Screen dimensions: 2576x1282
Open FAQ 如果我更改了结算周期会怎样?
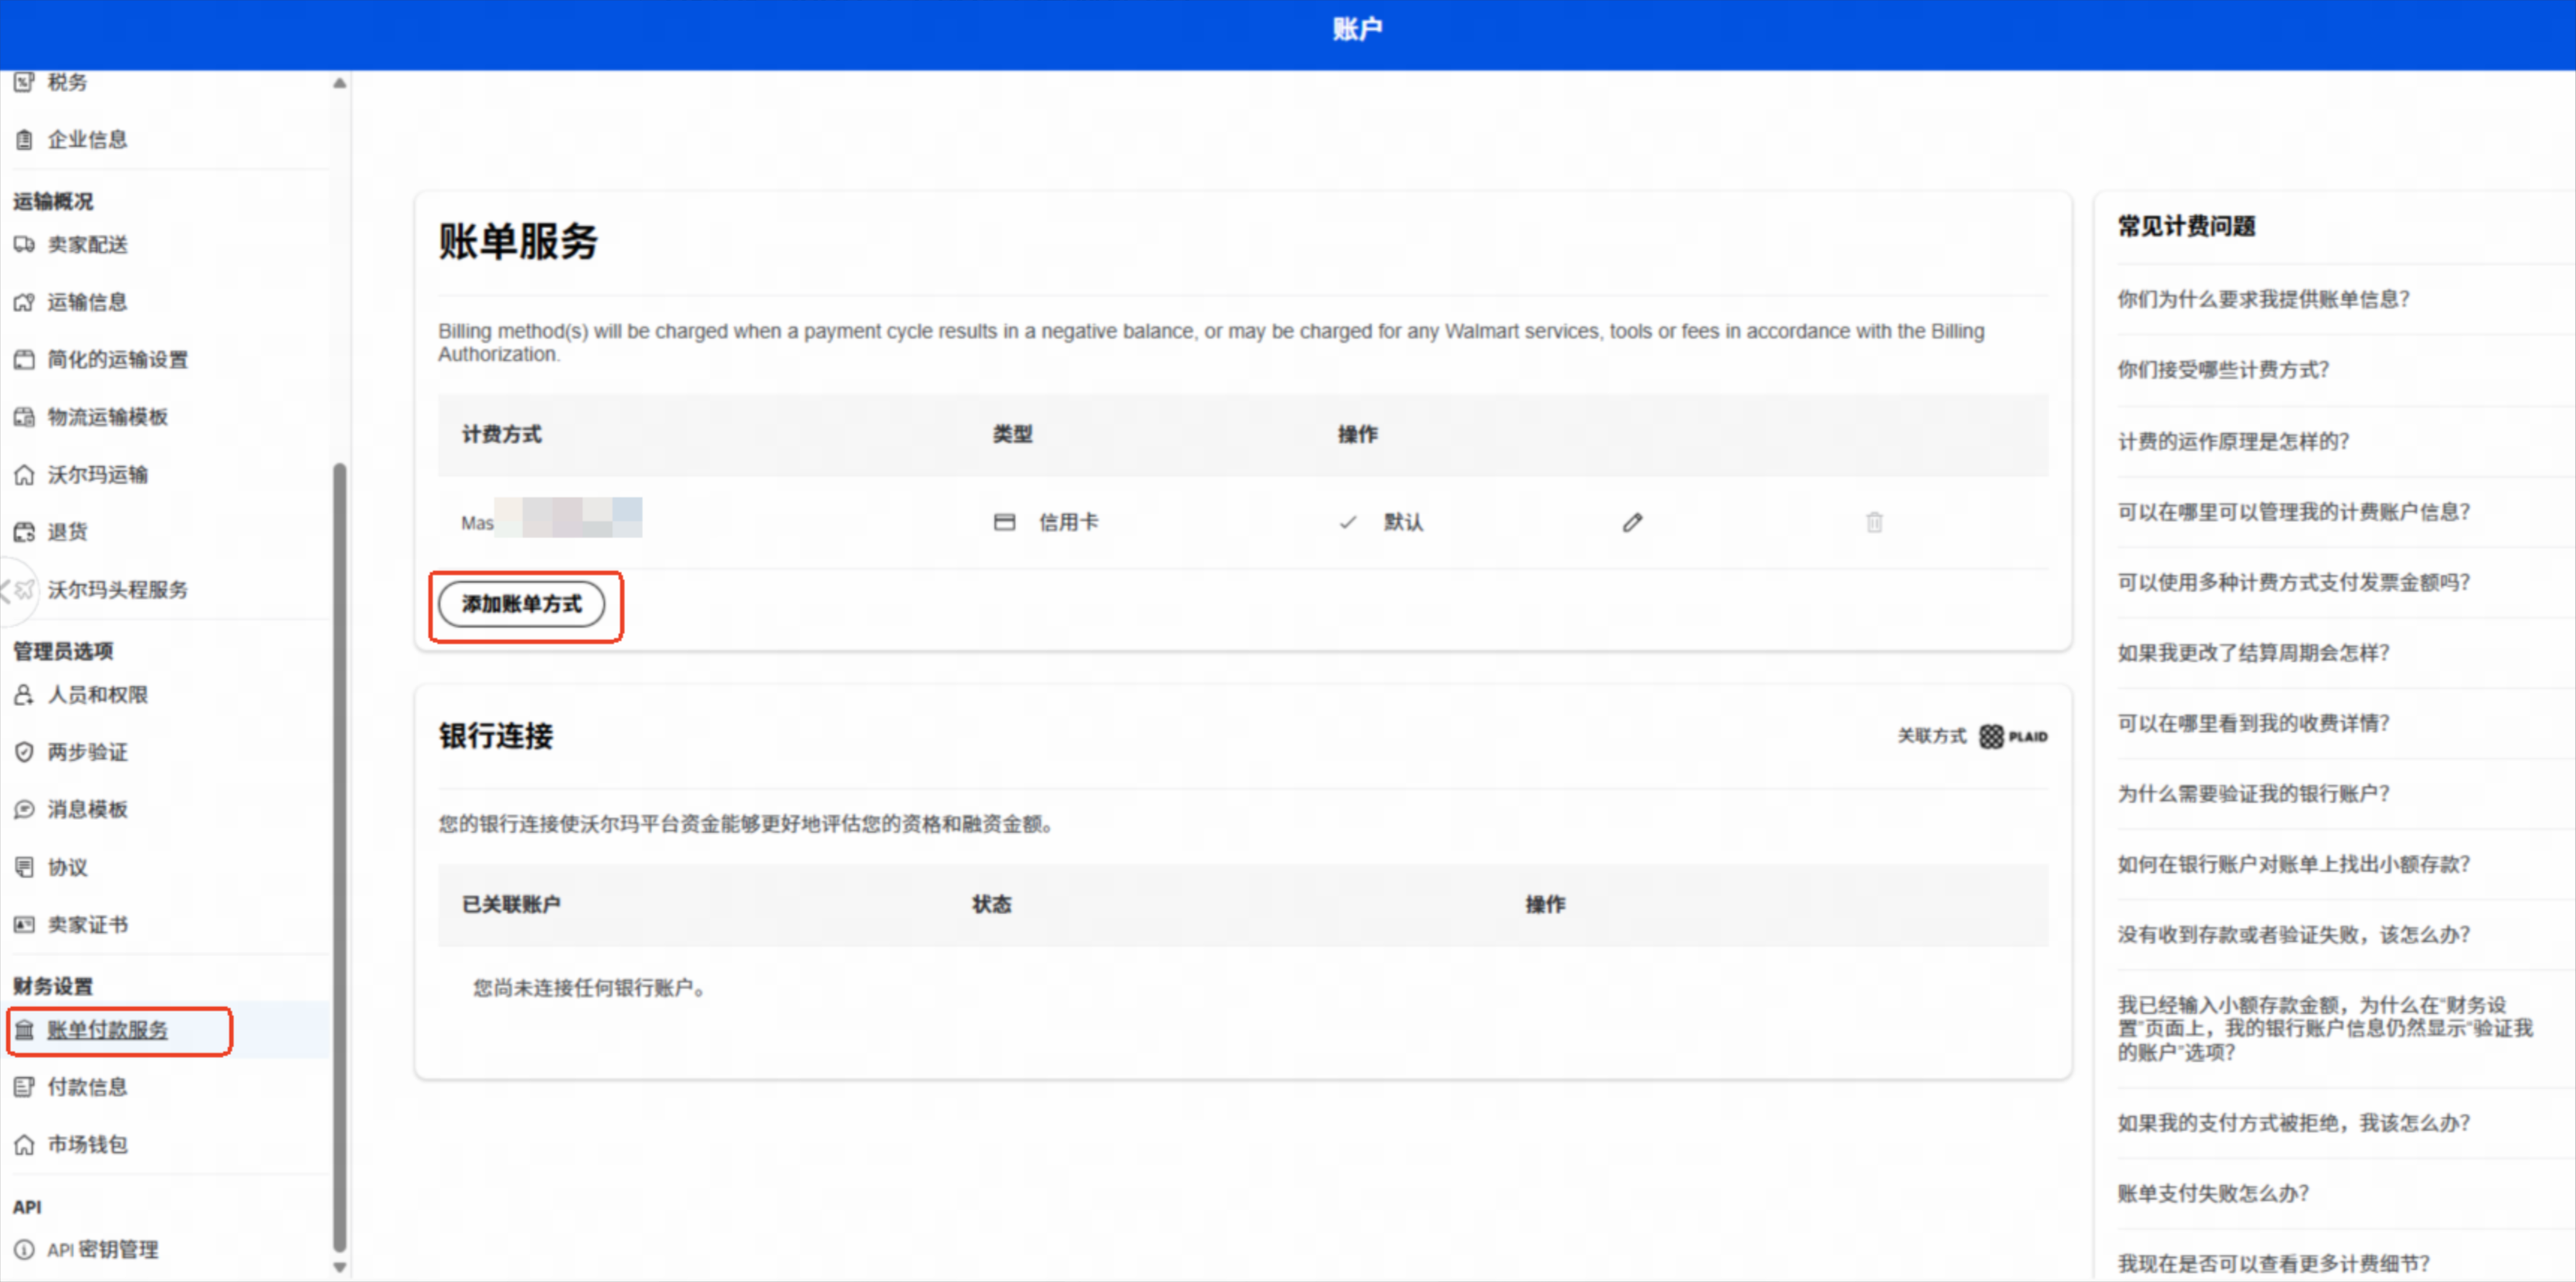[2253, 653]
